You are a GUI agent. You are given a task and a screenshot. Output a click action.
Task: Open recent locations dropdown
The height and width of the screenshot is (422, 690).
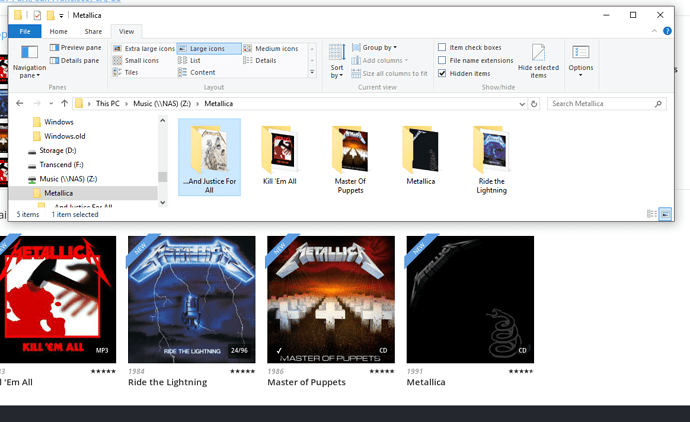click(x=51, y=103)
